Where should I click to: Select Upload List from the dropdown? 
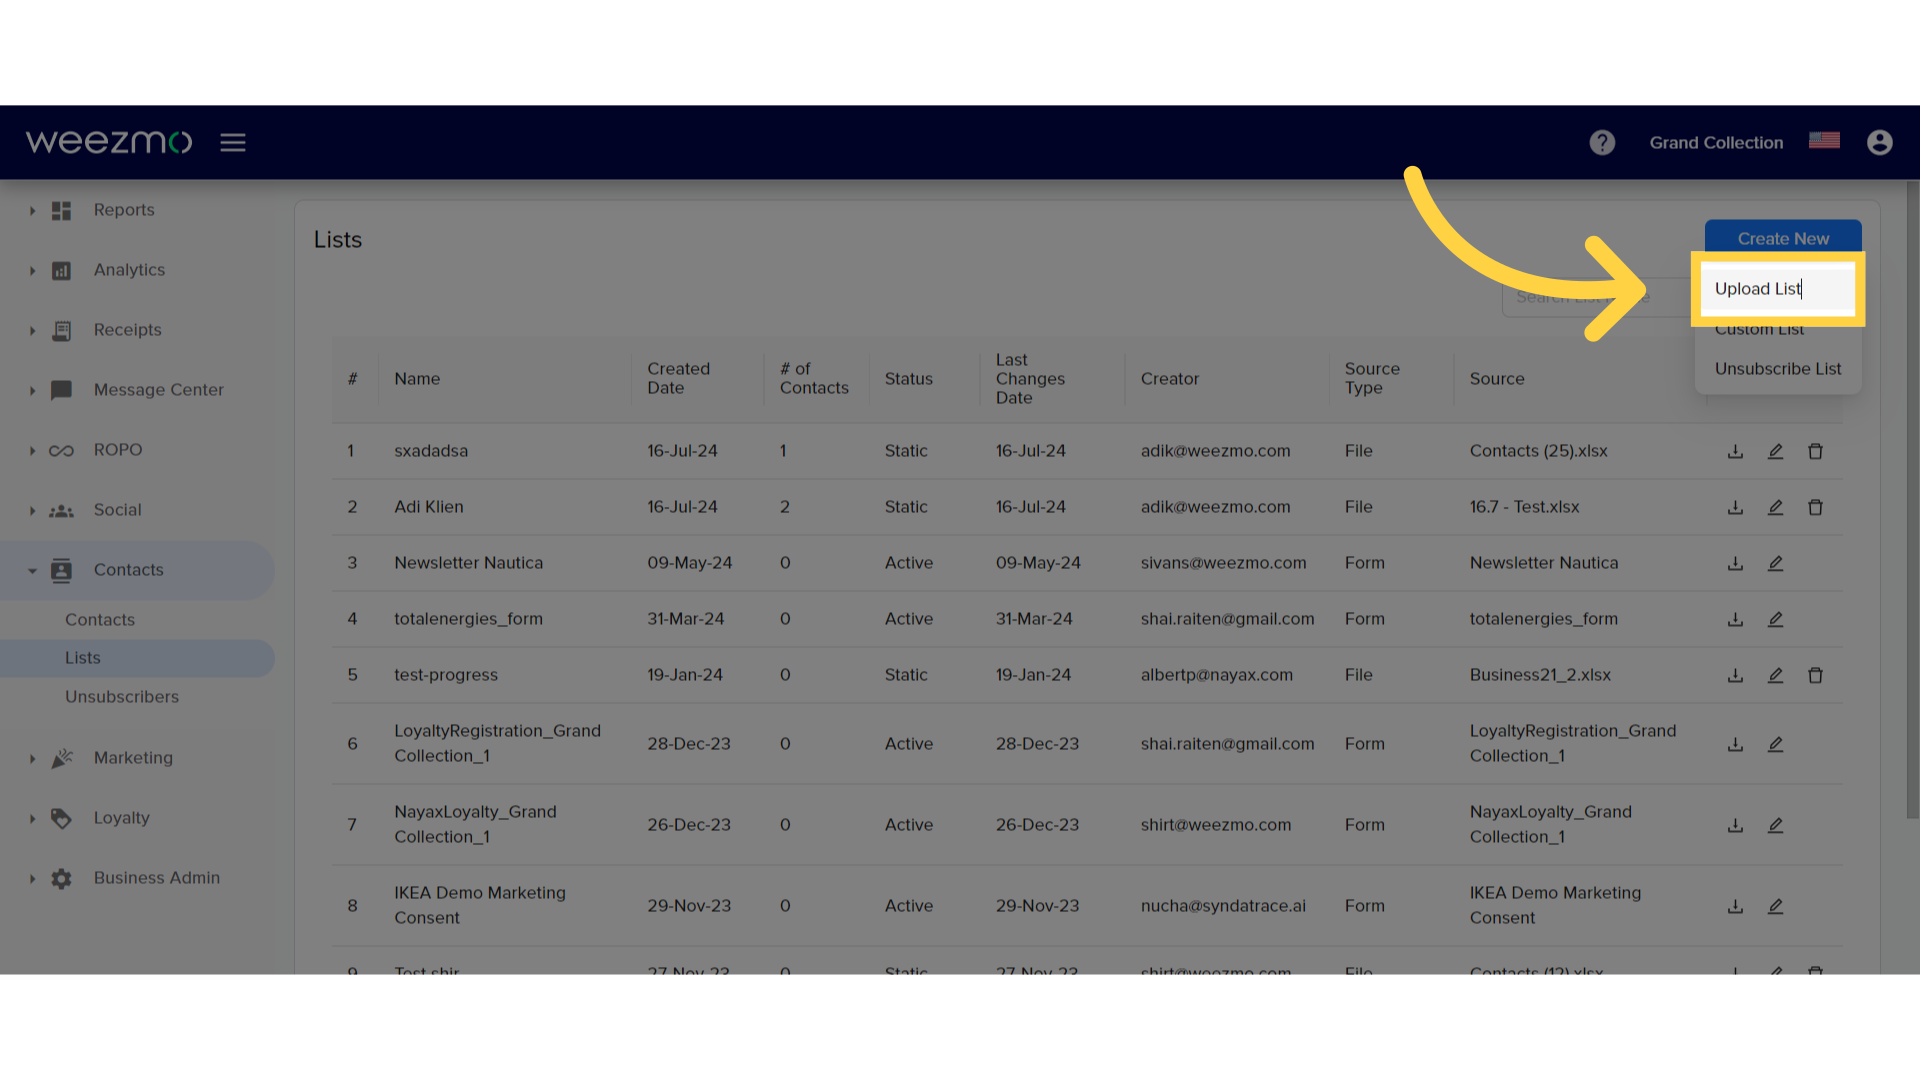1778,289
